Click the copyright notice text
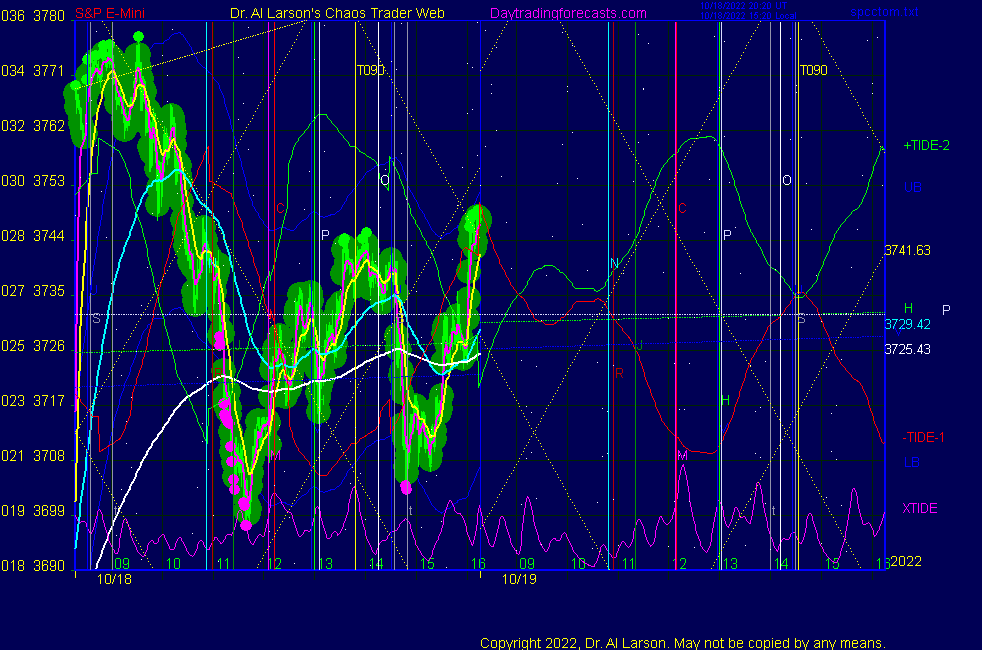This screenshot has height=650, width=982. click(x=683, y=643)
